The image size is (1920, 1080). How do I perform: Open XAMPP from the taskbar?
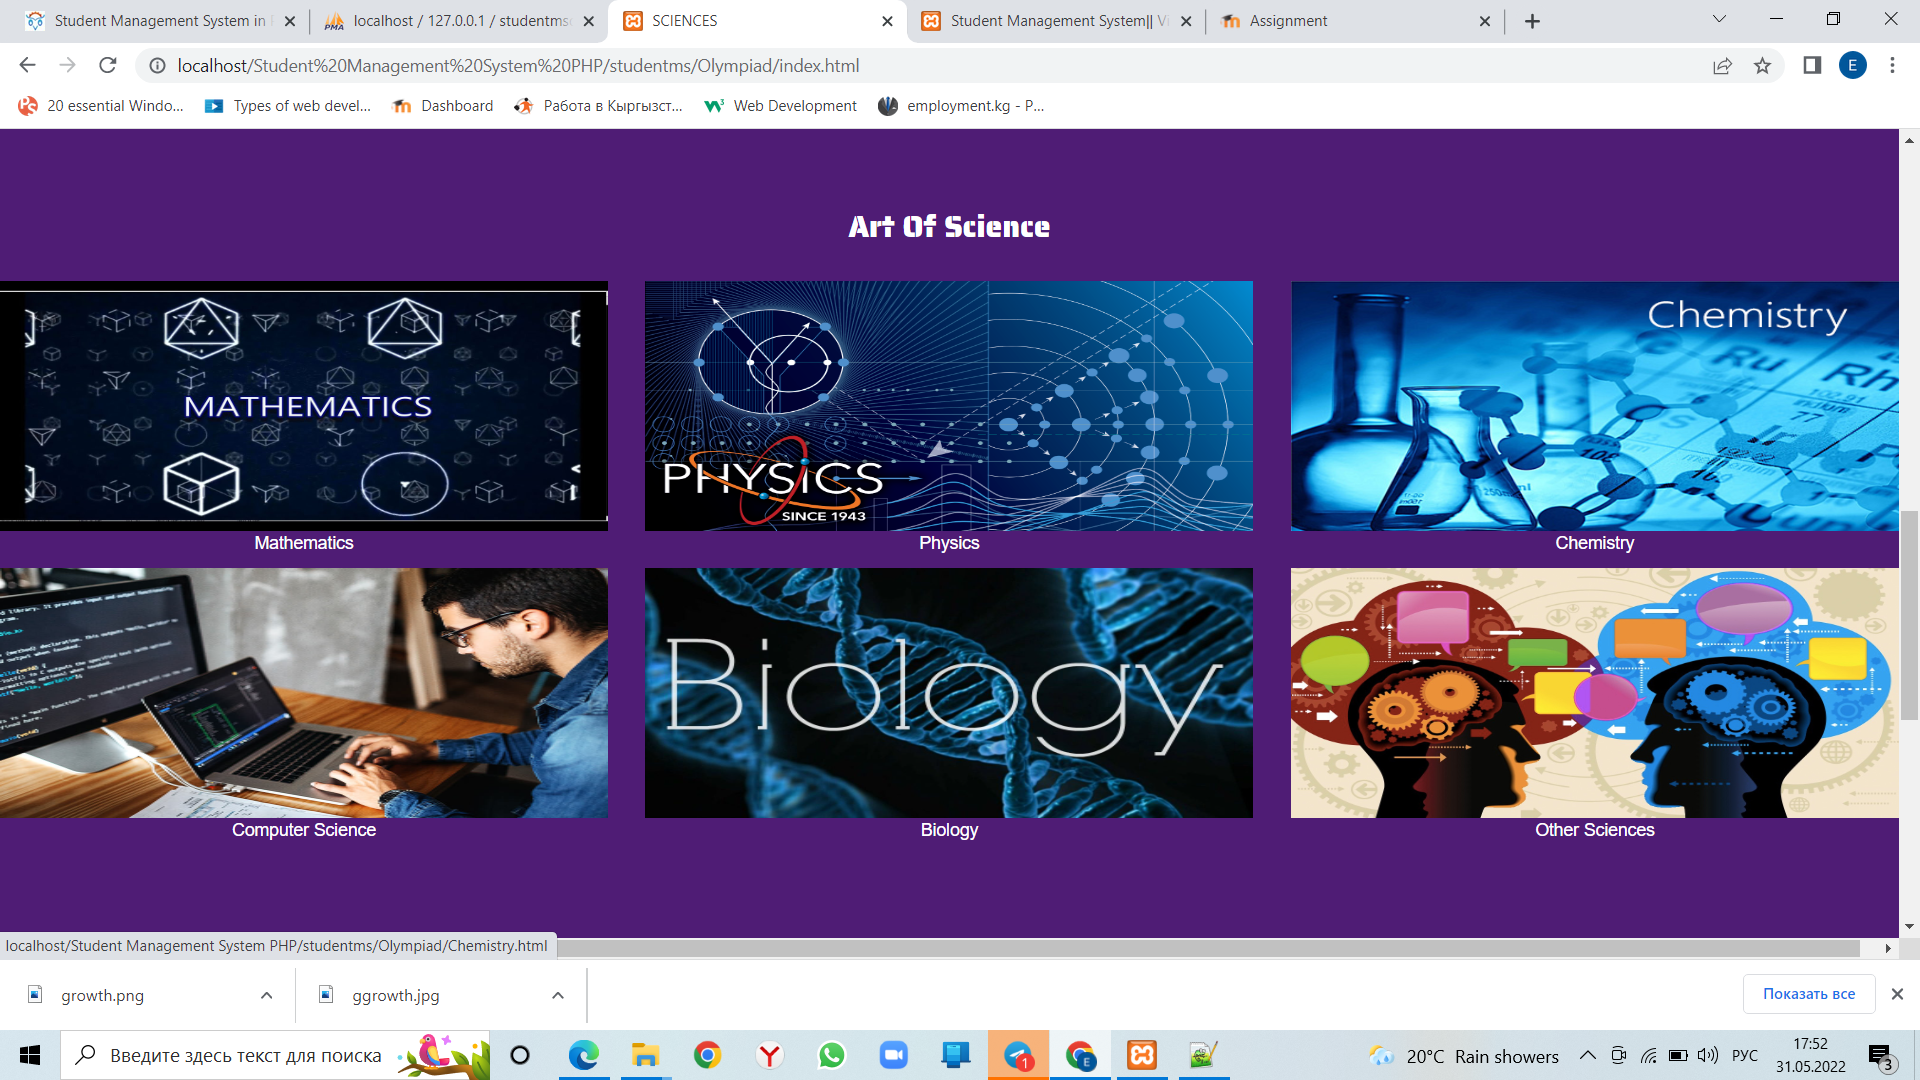(x=1142, y=1055)
